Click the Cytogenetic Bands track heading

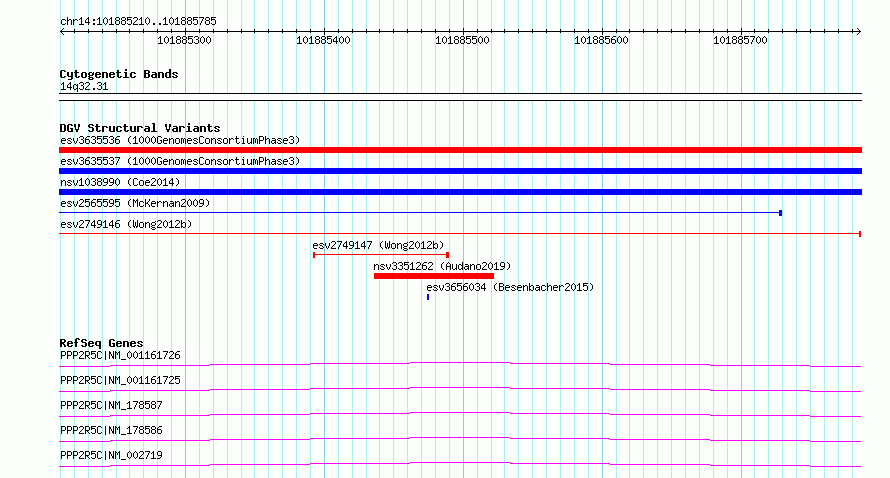119,74
